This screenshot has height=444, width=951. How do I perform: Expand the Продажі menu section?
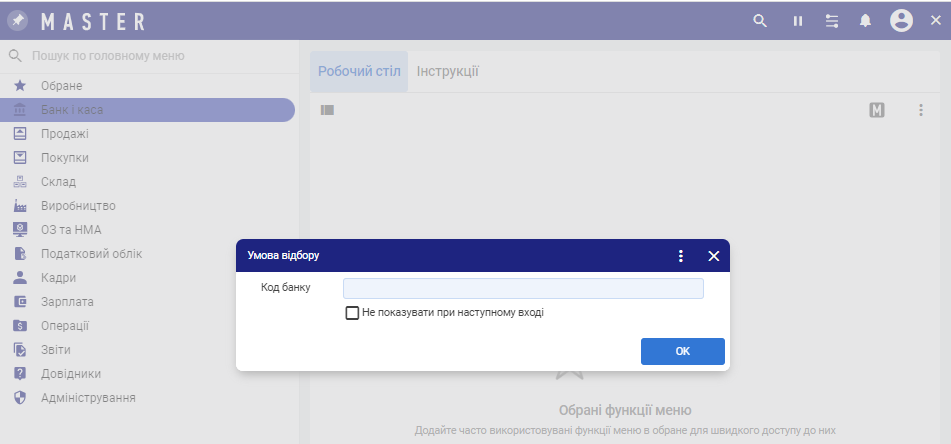coord(64,134)
